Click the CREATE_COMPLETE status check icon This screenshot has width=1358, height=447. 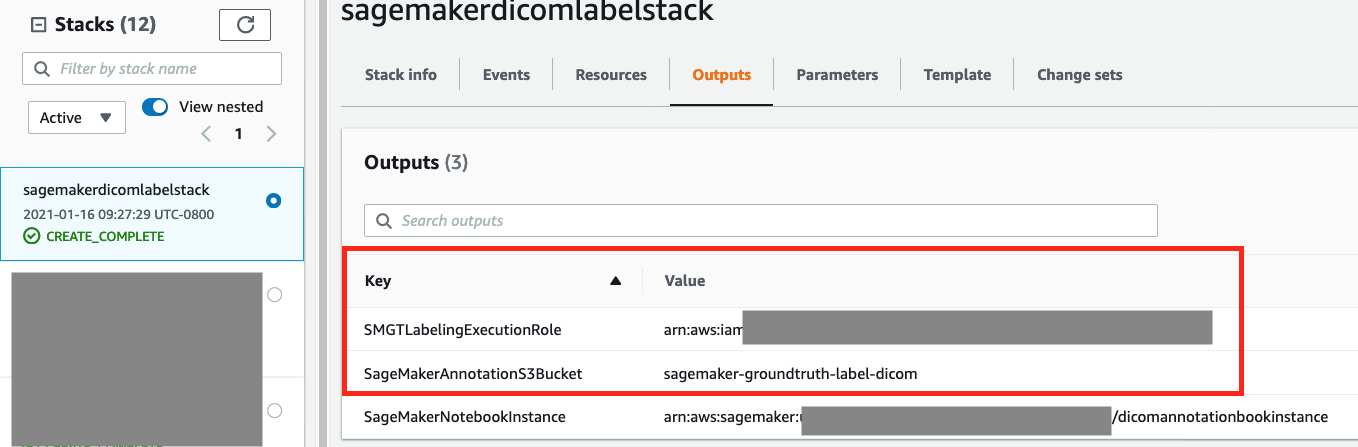pyautogui.click(x=32, y=236)
